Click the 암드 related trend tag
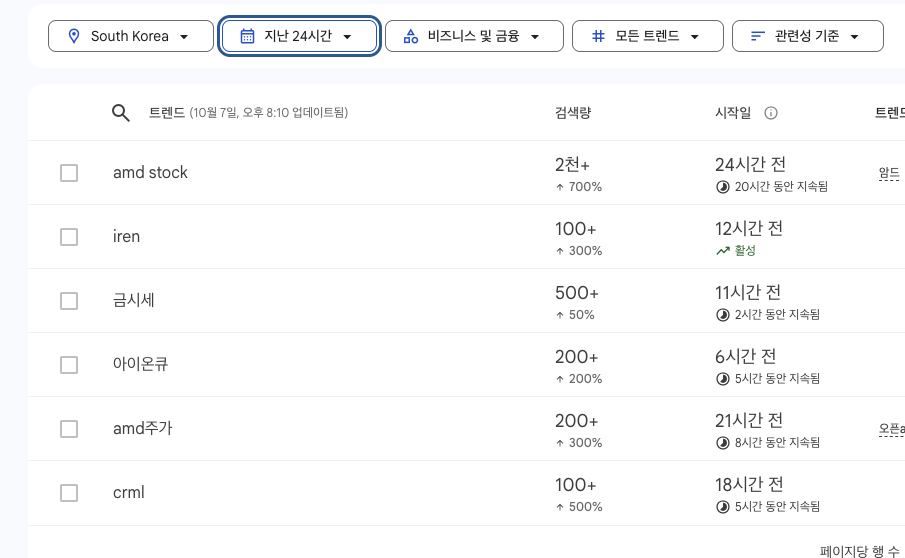905x558 pixels. point(889,173)
